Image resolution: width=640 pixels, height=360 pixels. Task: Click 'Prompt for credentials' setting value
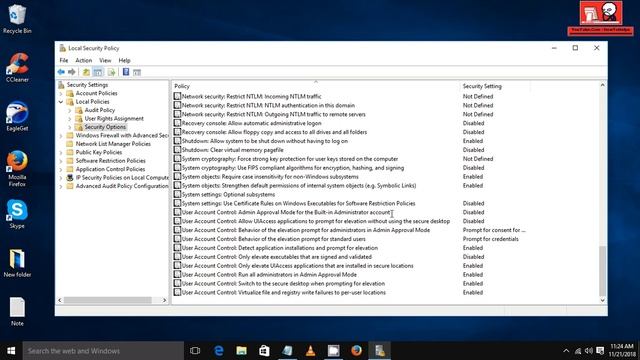[491, 239]
